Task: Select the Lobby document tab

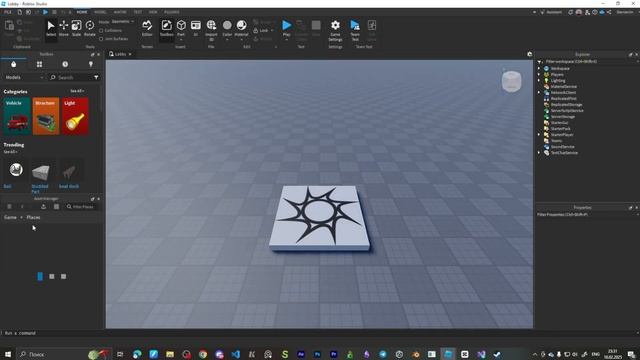Action: [x=120, y=54]
